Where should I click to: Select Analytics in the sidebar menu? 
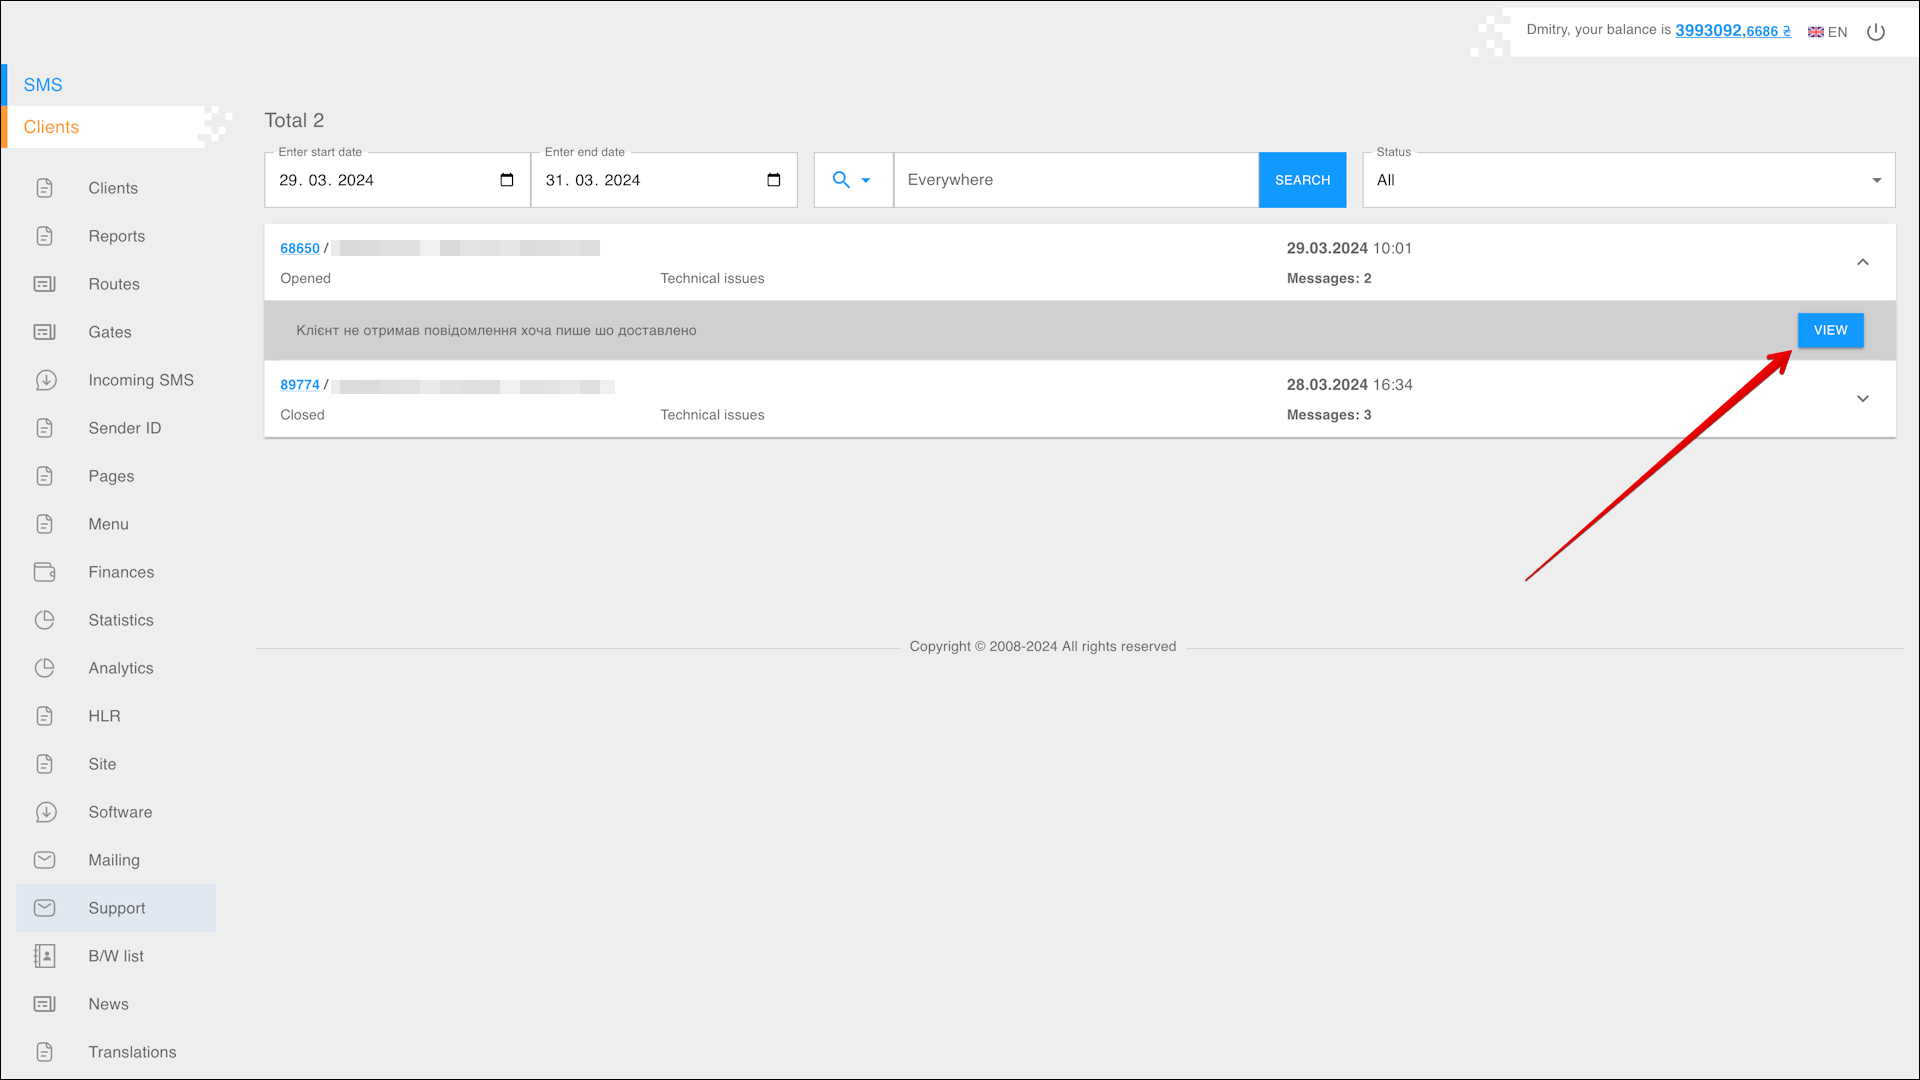(x=120, y=668)
